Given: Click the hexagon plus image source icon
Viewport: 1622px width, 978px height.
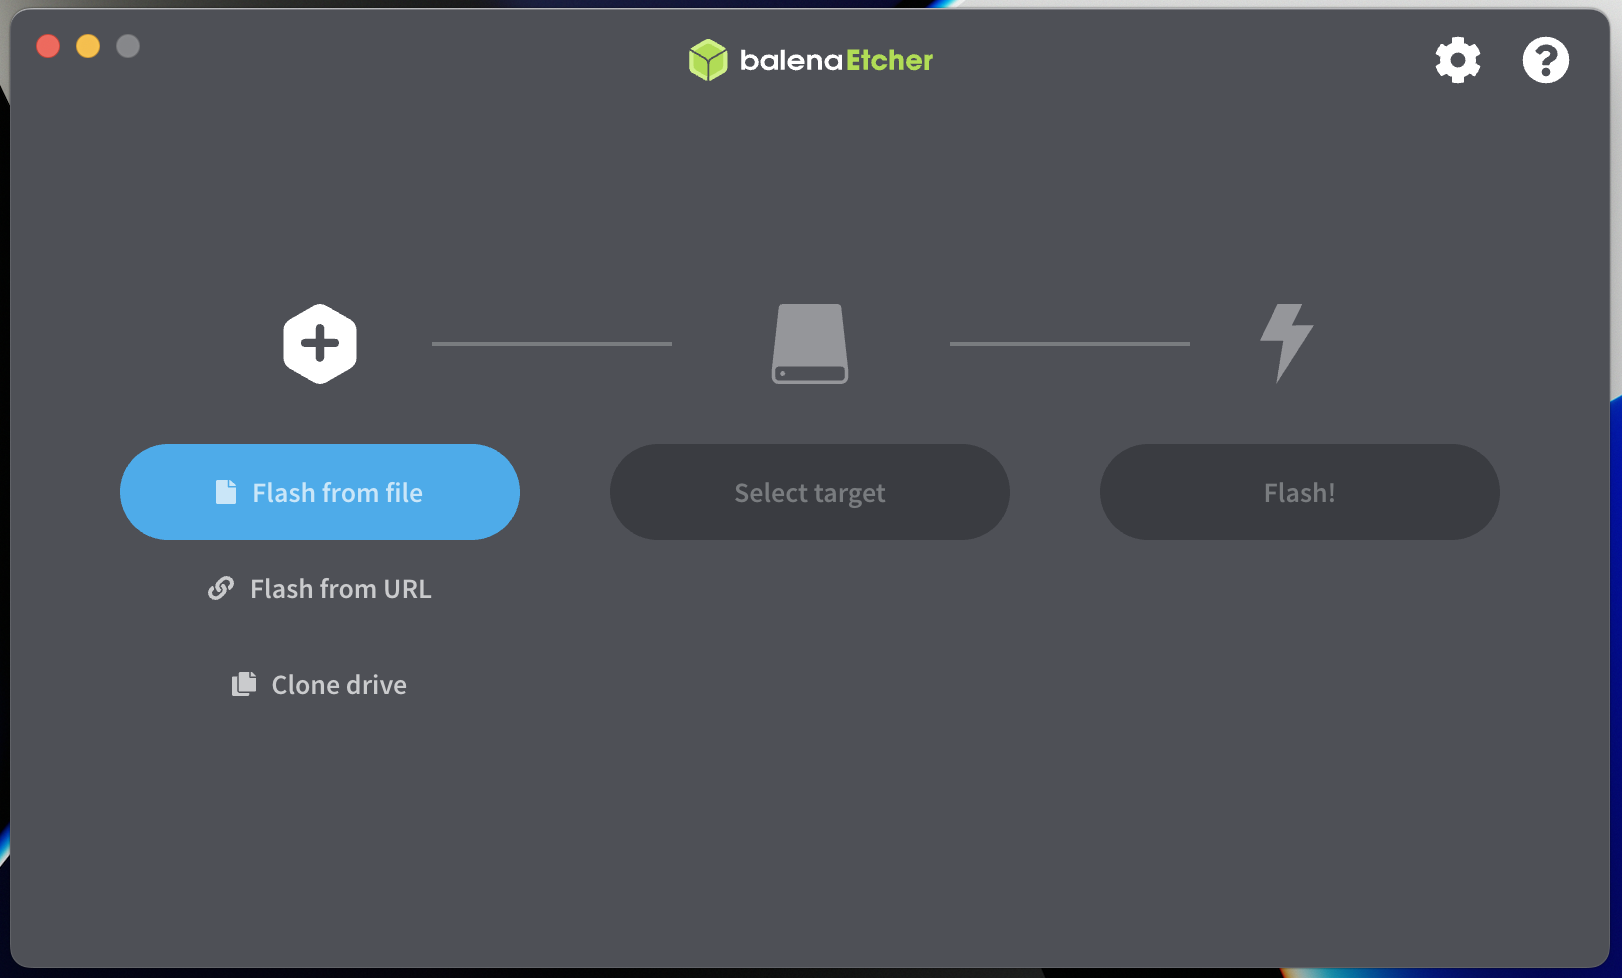Looking at the screenshot, I should (x=320, y=344).
